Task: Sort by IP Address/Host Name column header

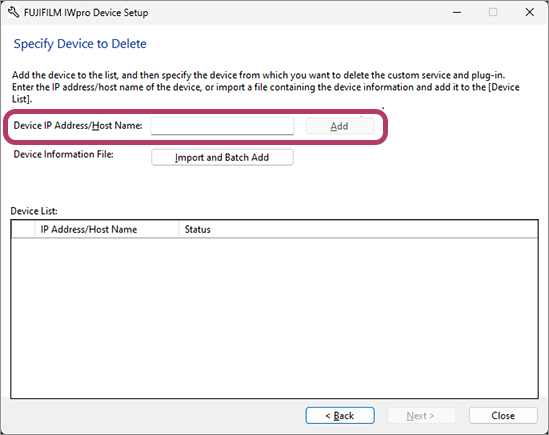Action: tap(106, 229)
